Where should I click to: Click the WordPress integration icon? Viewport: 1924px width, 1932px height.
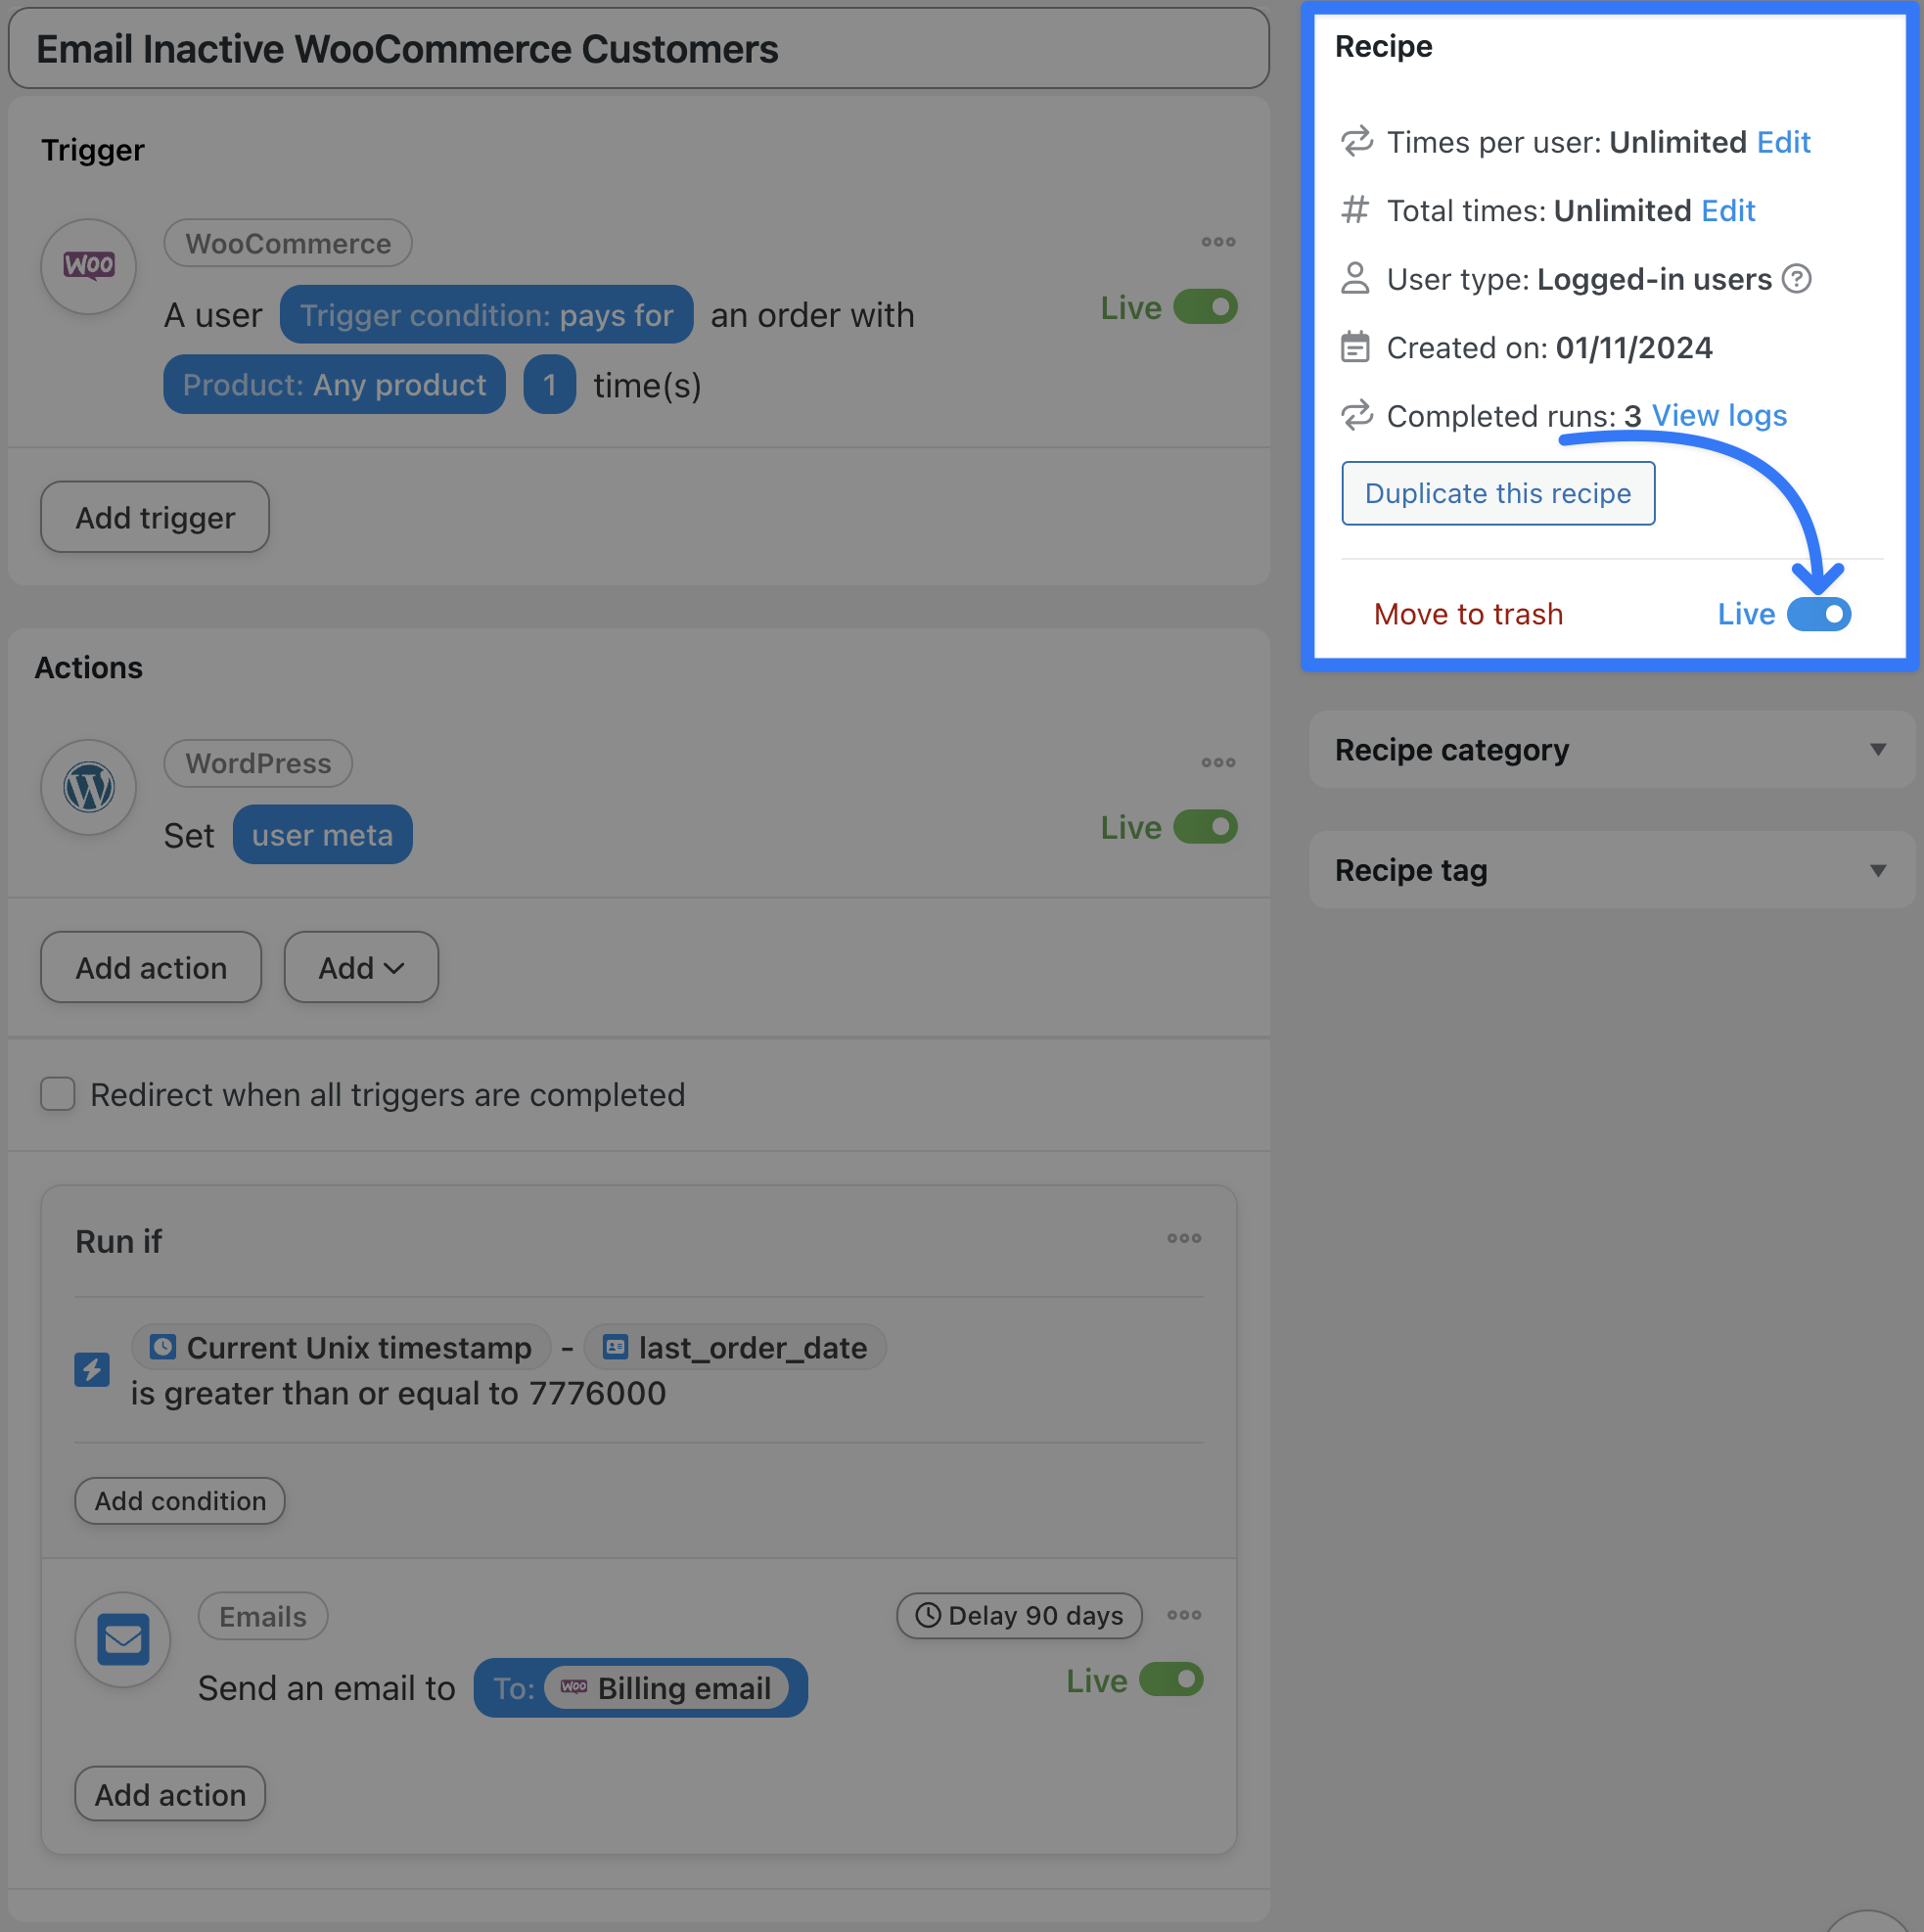[89, 788]
